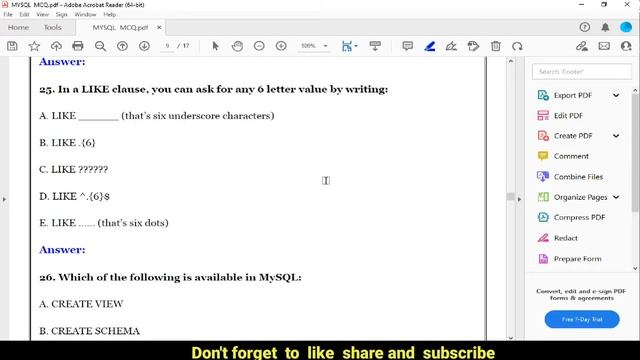Image resolution: width=640 pixels, height=360 pixels.
Task: Select the highlighter pen tool
Action: (429, 46)
